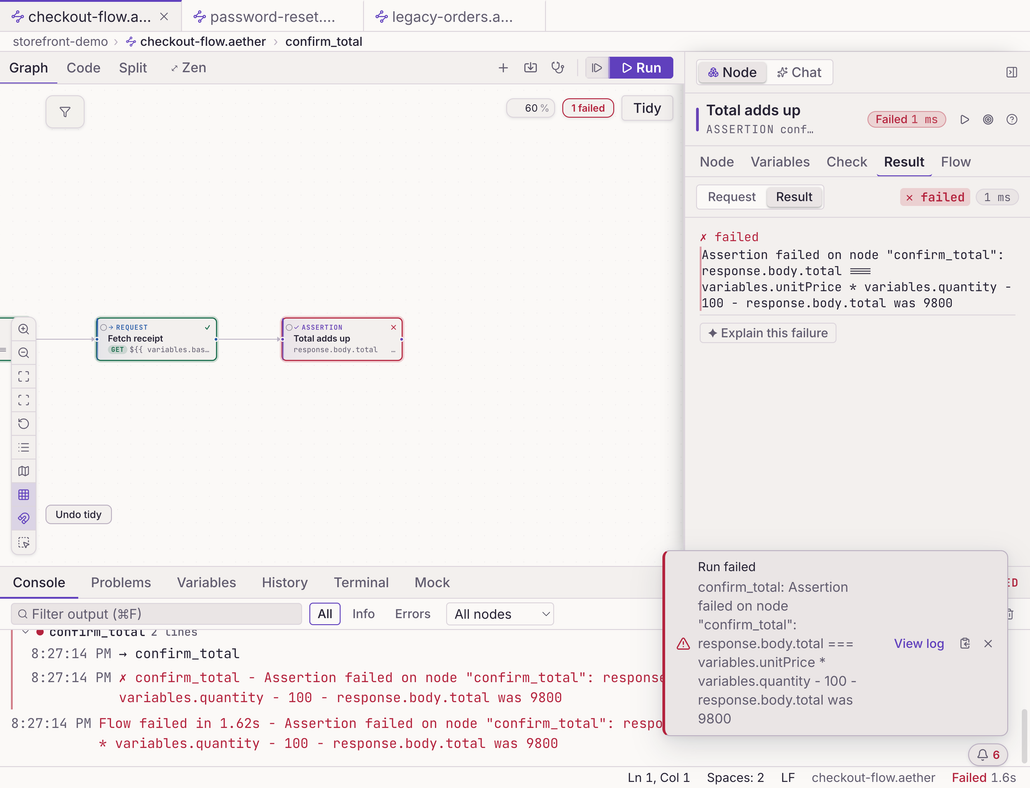Toggle the minimap map icon

[24, 471]
